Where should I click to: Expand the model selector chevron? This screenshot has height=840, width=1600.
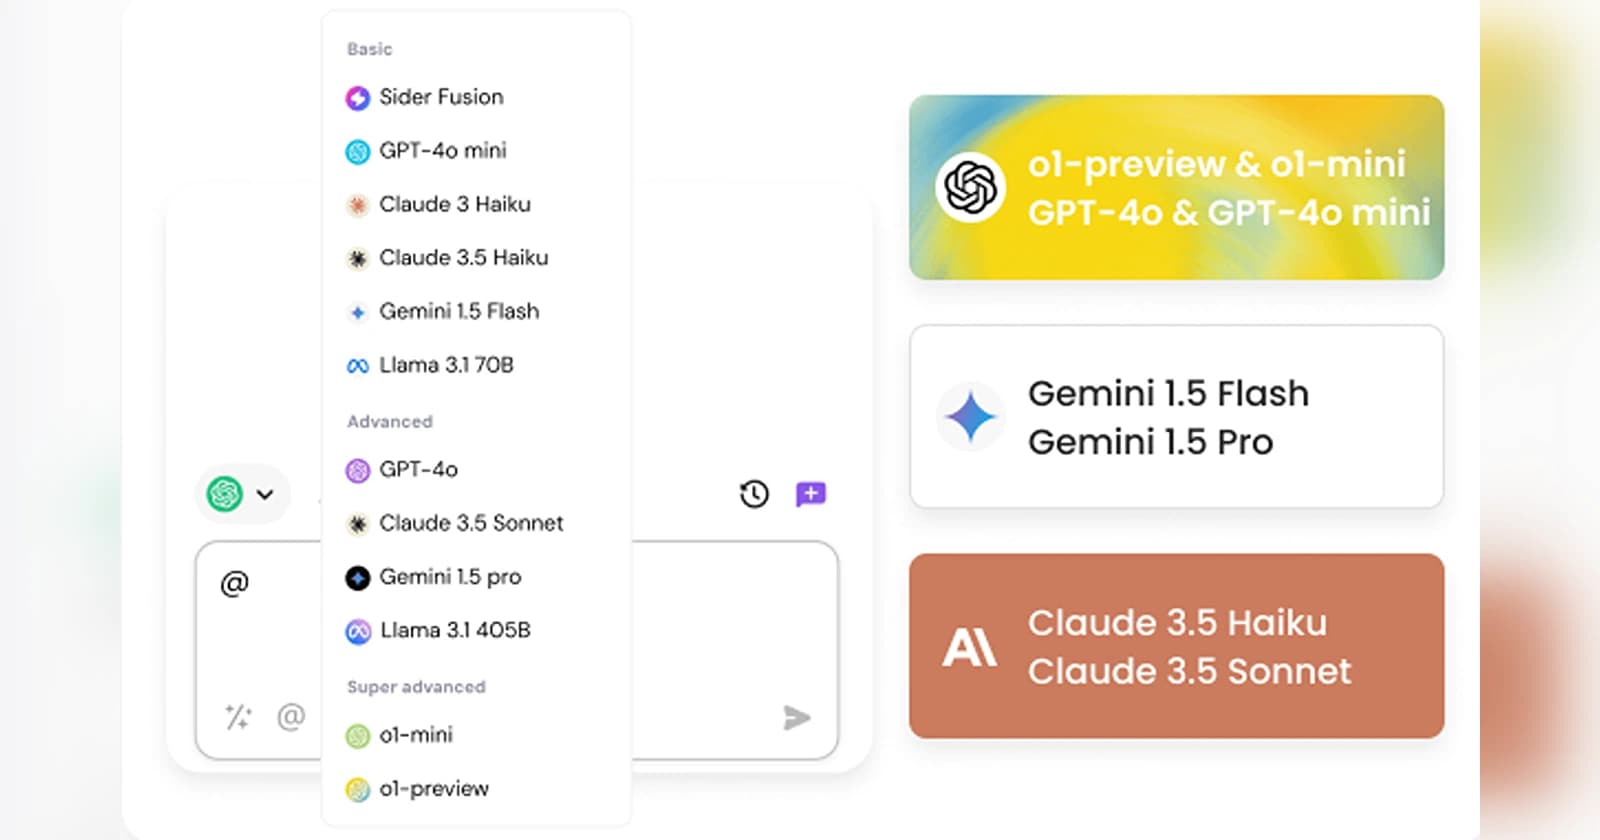coord(265,494)
